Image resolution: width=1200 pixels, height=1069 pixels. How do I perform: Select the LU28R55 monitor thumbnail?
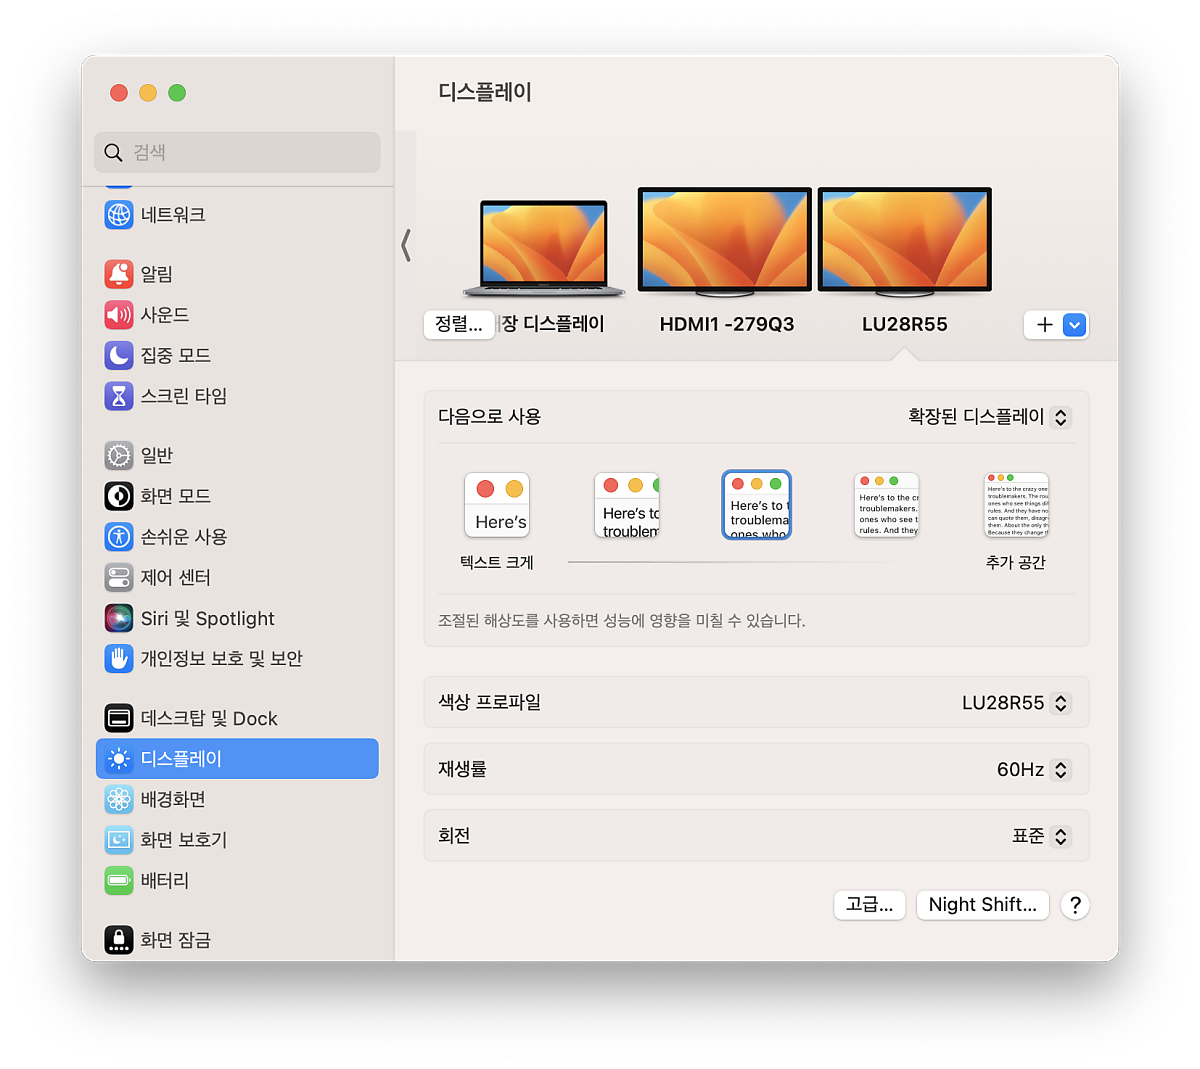point(905,242)
